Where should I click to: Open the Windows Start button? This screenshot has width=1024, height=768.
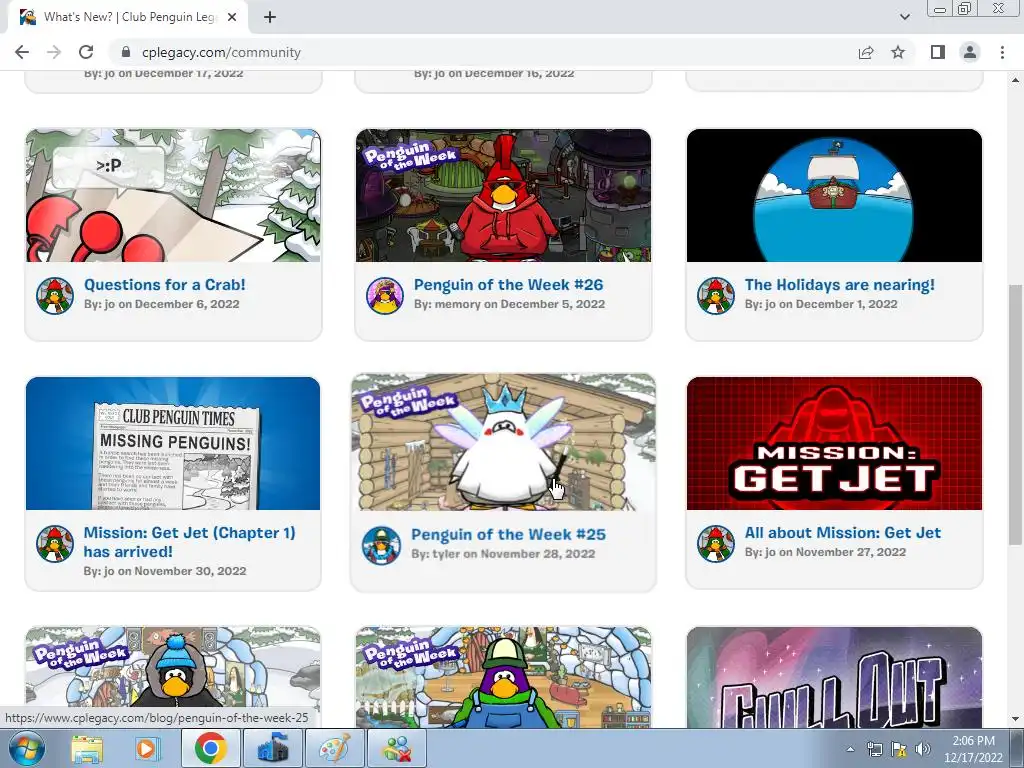click(x=26, y=748)
